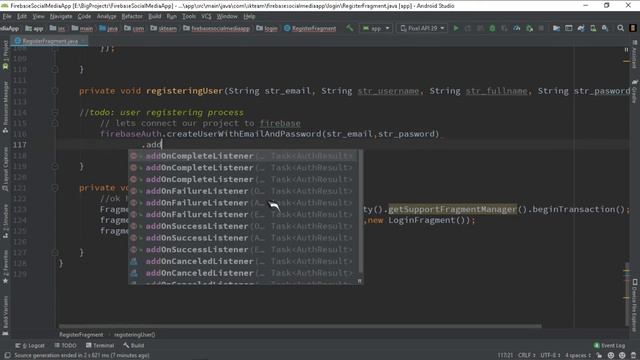Click the autocomplete popup vertical scrollbar
Viewport: 640px width, 360px height.
[360, 212]
